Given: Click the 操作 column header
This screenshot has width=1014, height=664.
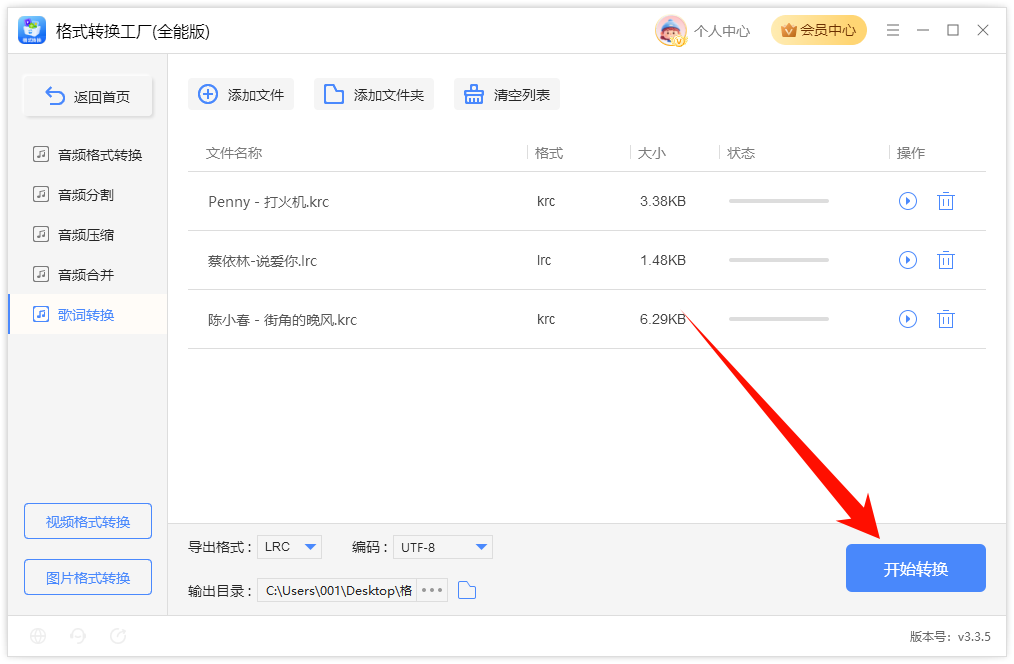Looking at the screenshot, I should [x=911, y=153].
